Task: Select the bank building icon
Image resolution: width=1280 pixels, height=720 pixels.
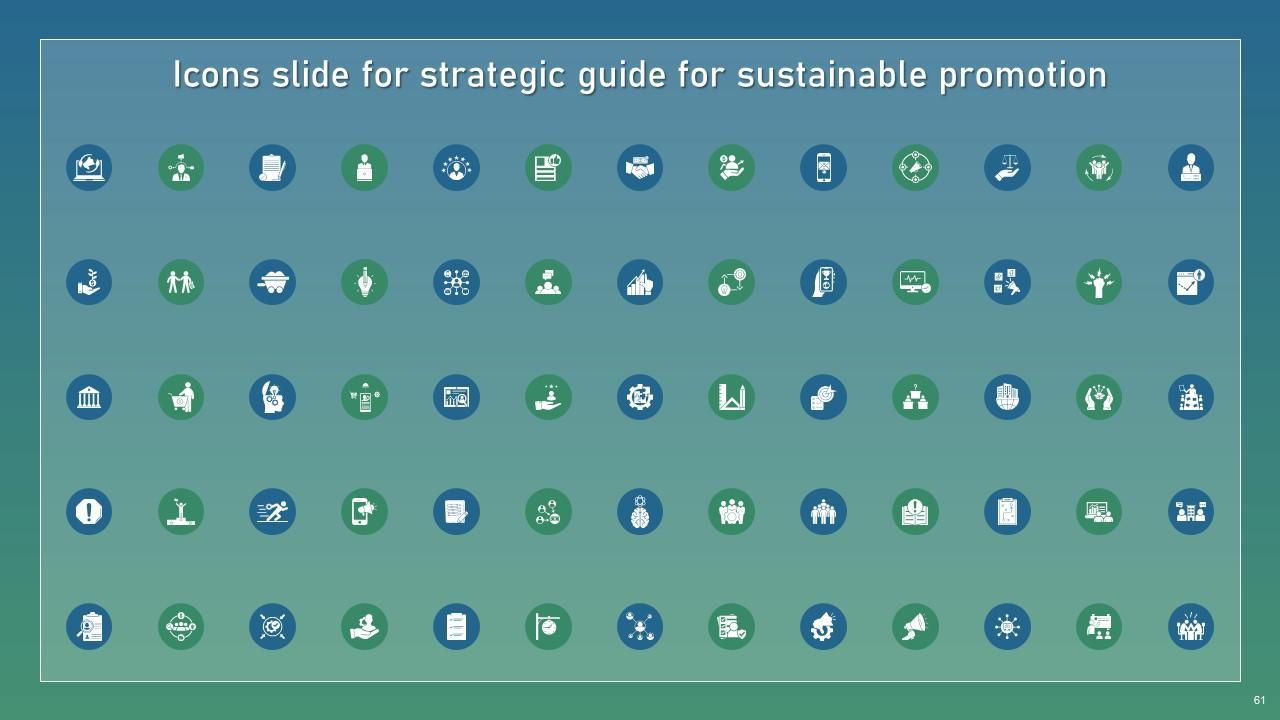Action: (89, 397)
